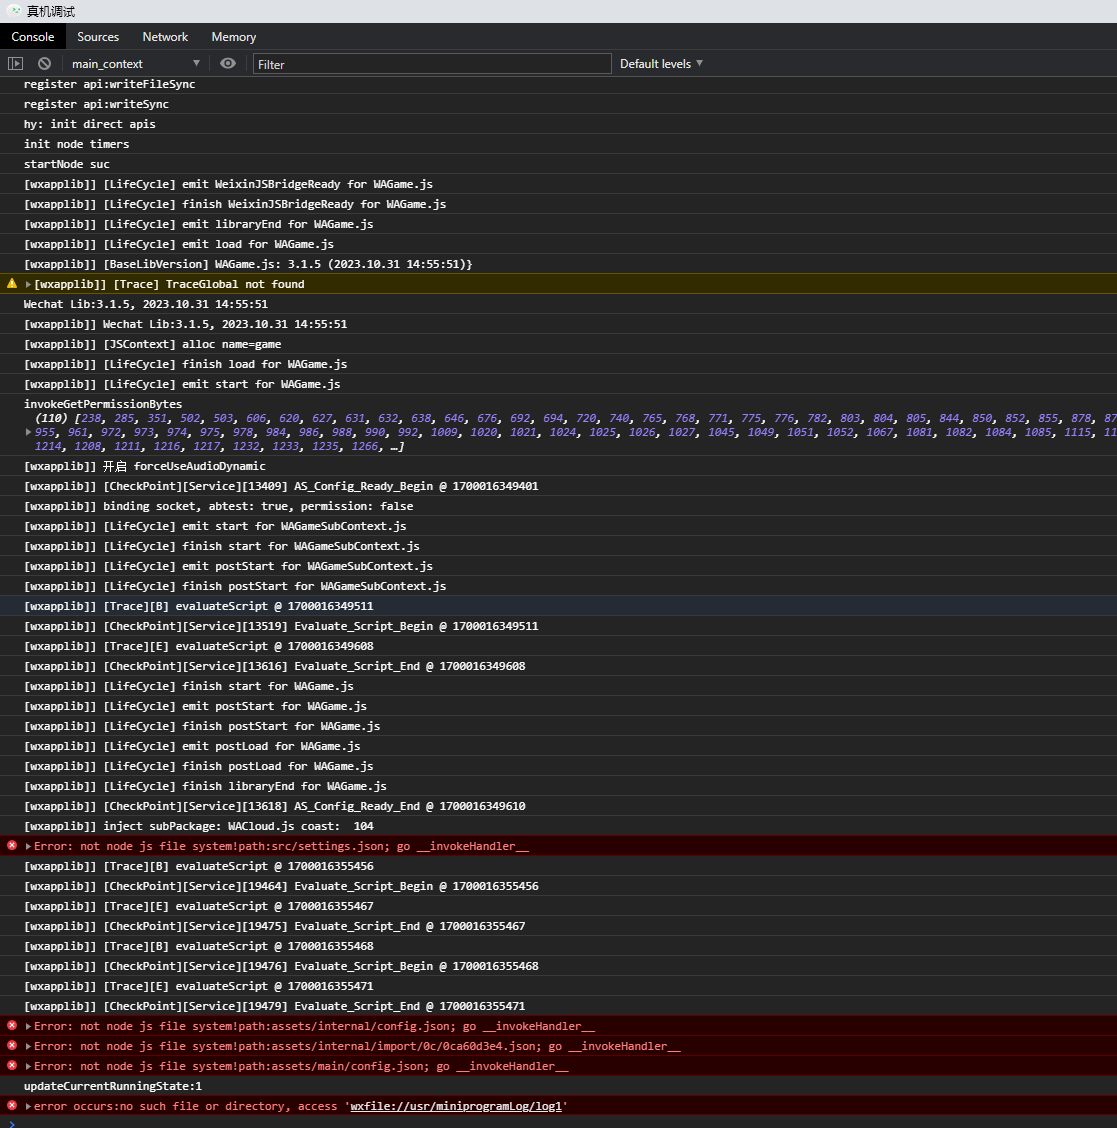
Task: Select the 'register api:writeSync' log line
Action: 558,104
